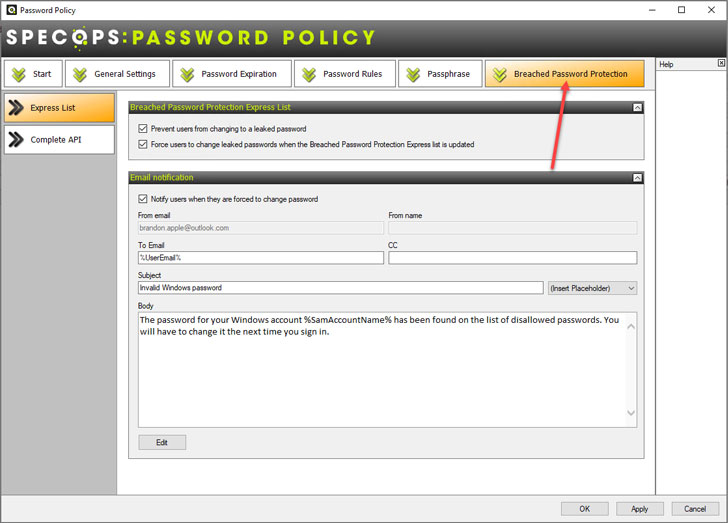This screenshot has height=523, width=728.
Task: Collapse the Email notification section
Action: click(637, 178)
